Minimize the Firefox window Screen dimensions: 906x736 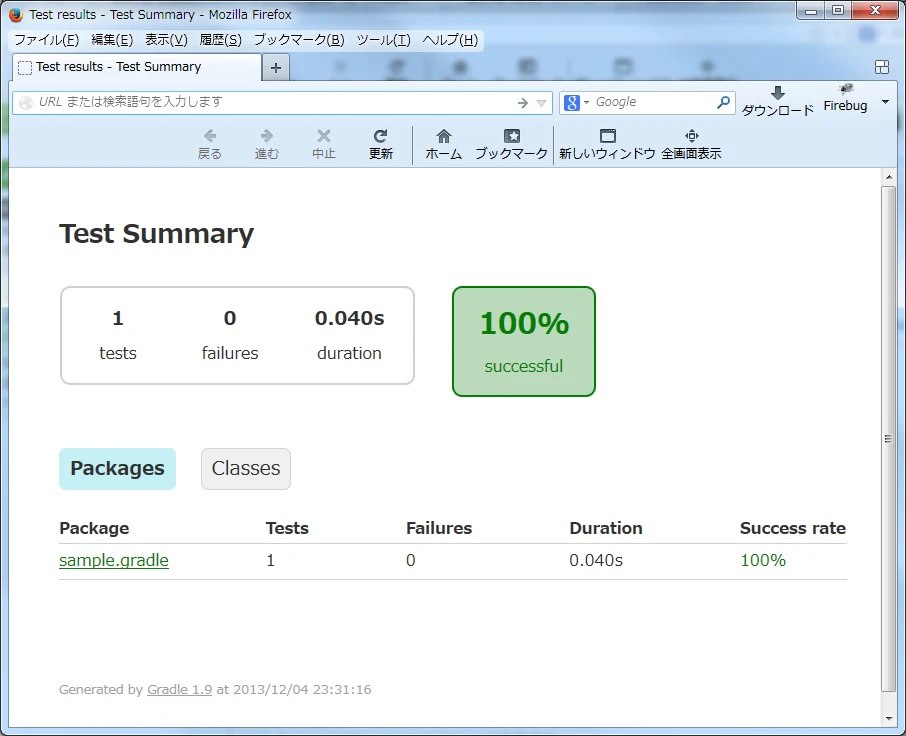point(811,11)
